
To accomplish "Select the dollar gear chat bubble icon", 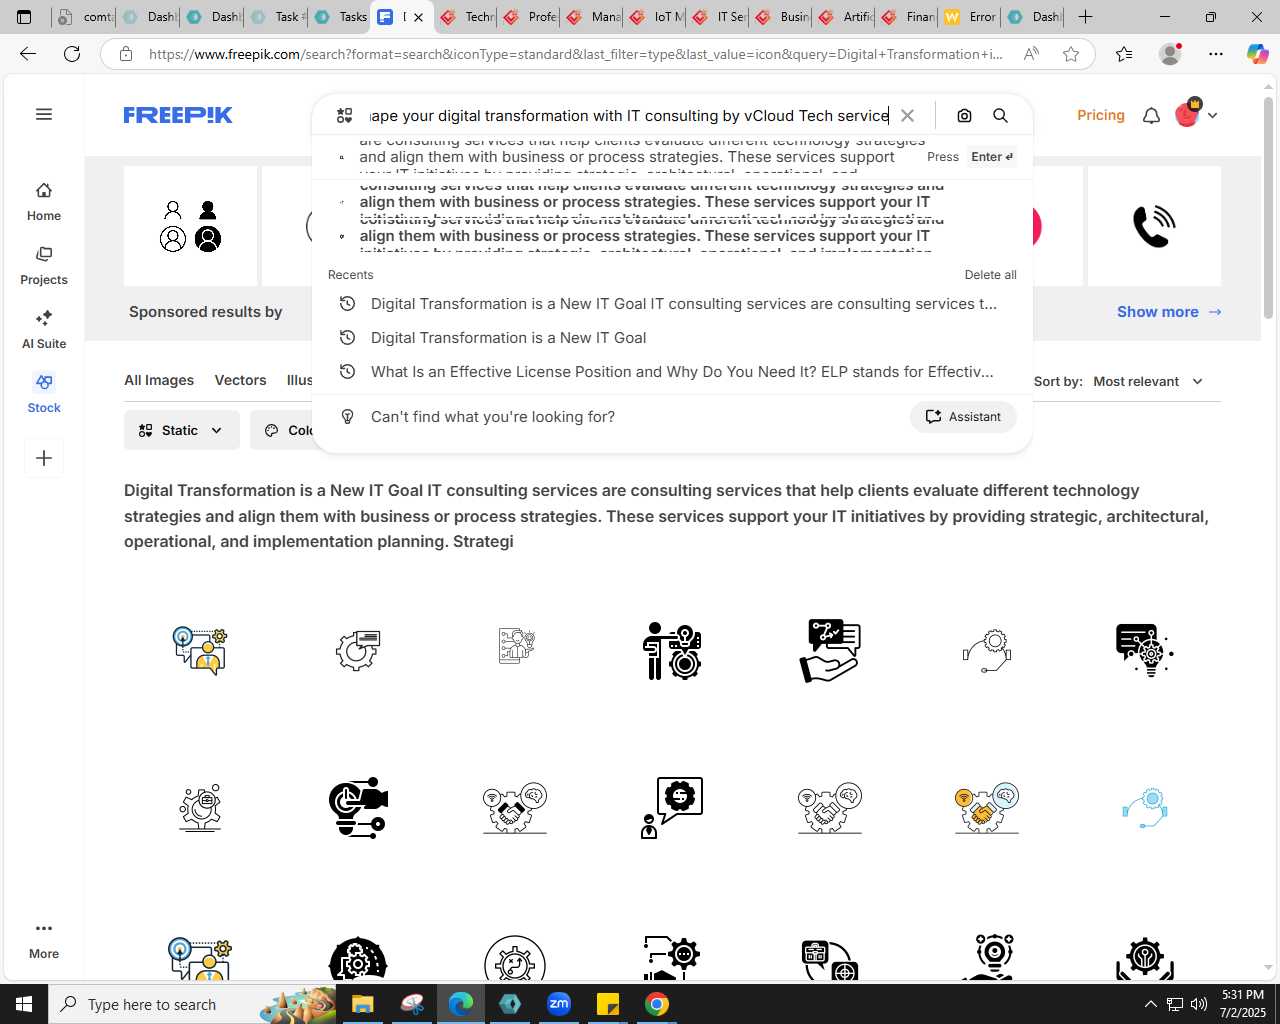I will click(672, 808).
